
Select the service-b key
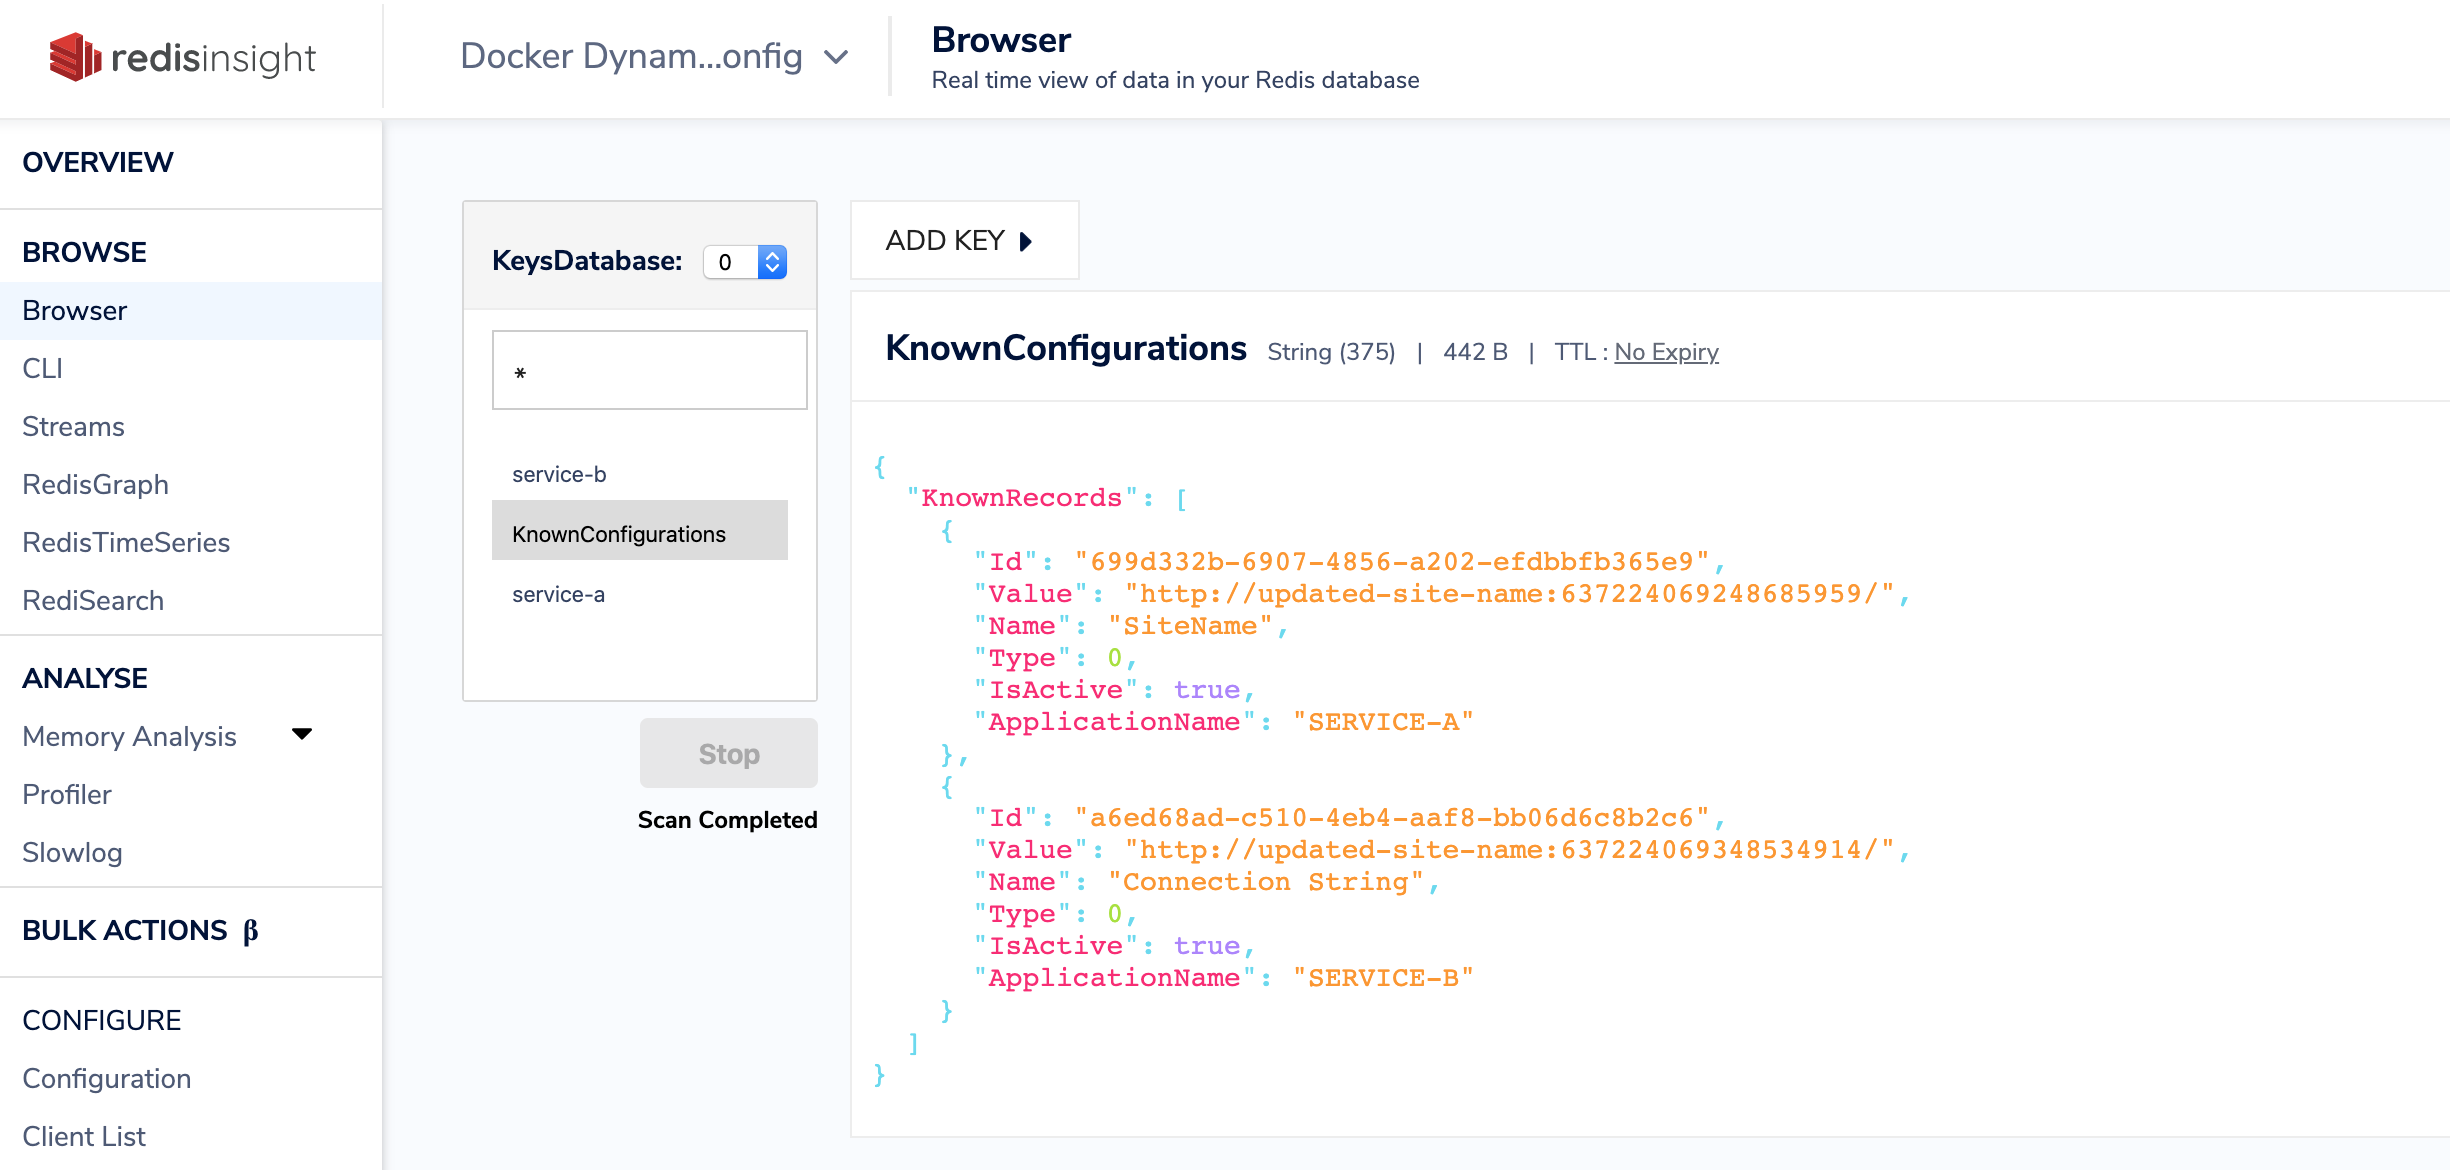point(559,474)
